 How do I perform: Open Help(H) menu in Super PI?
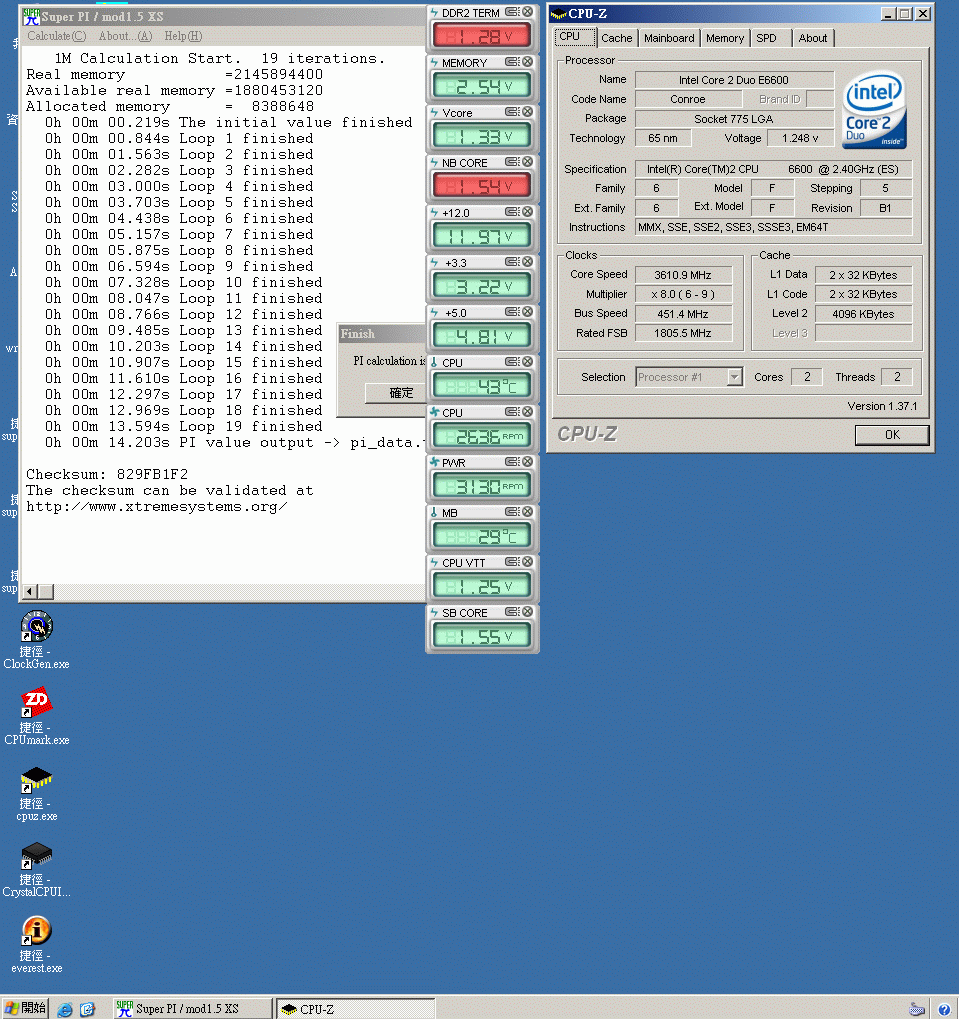click(183, 36)
